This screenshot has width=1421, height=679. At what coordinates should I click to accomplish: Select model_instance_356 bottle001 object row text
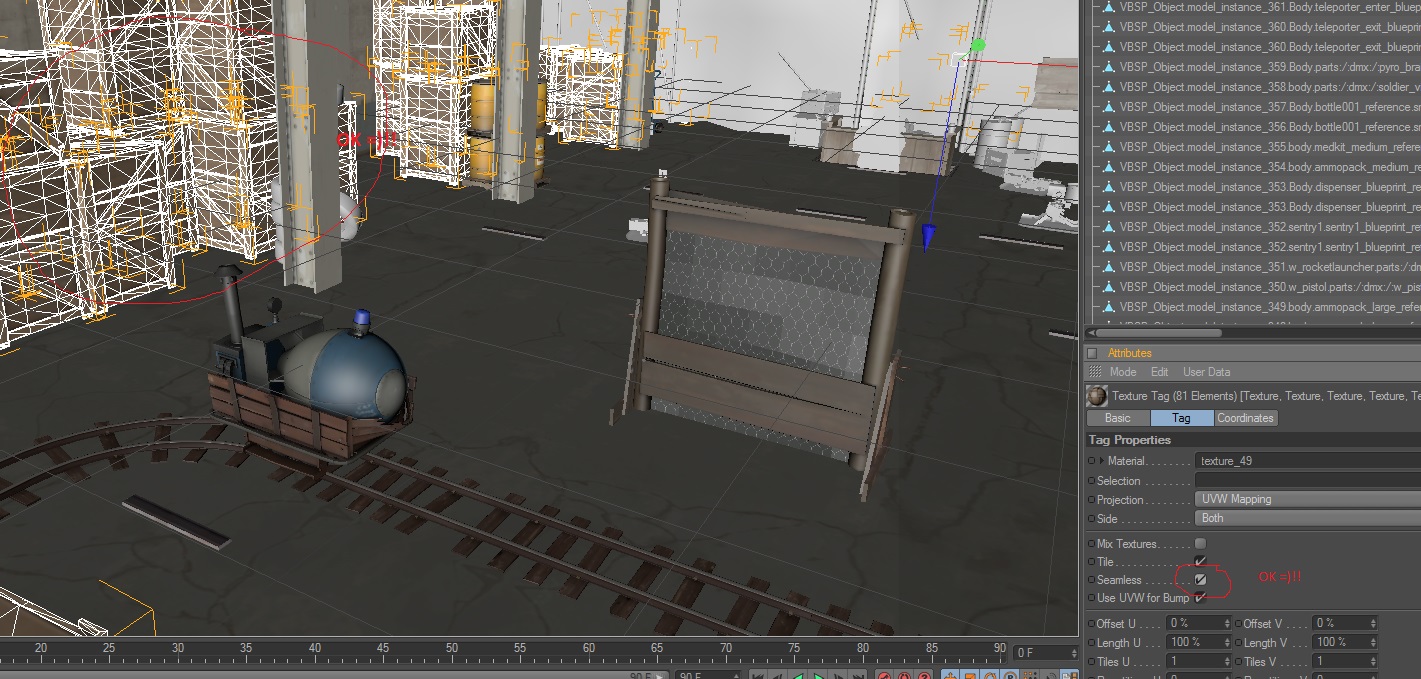1270,127
